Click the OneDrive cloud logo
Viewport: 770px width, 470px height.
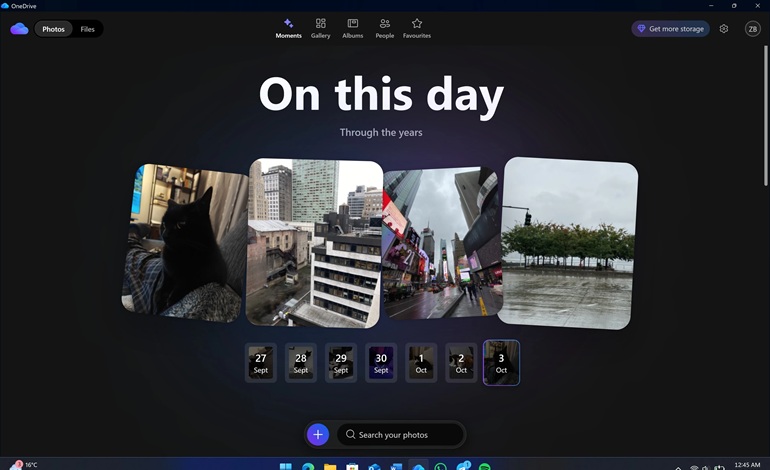click(x=19, y=29)
